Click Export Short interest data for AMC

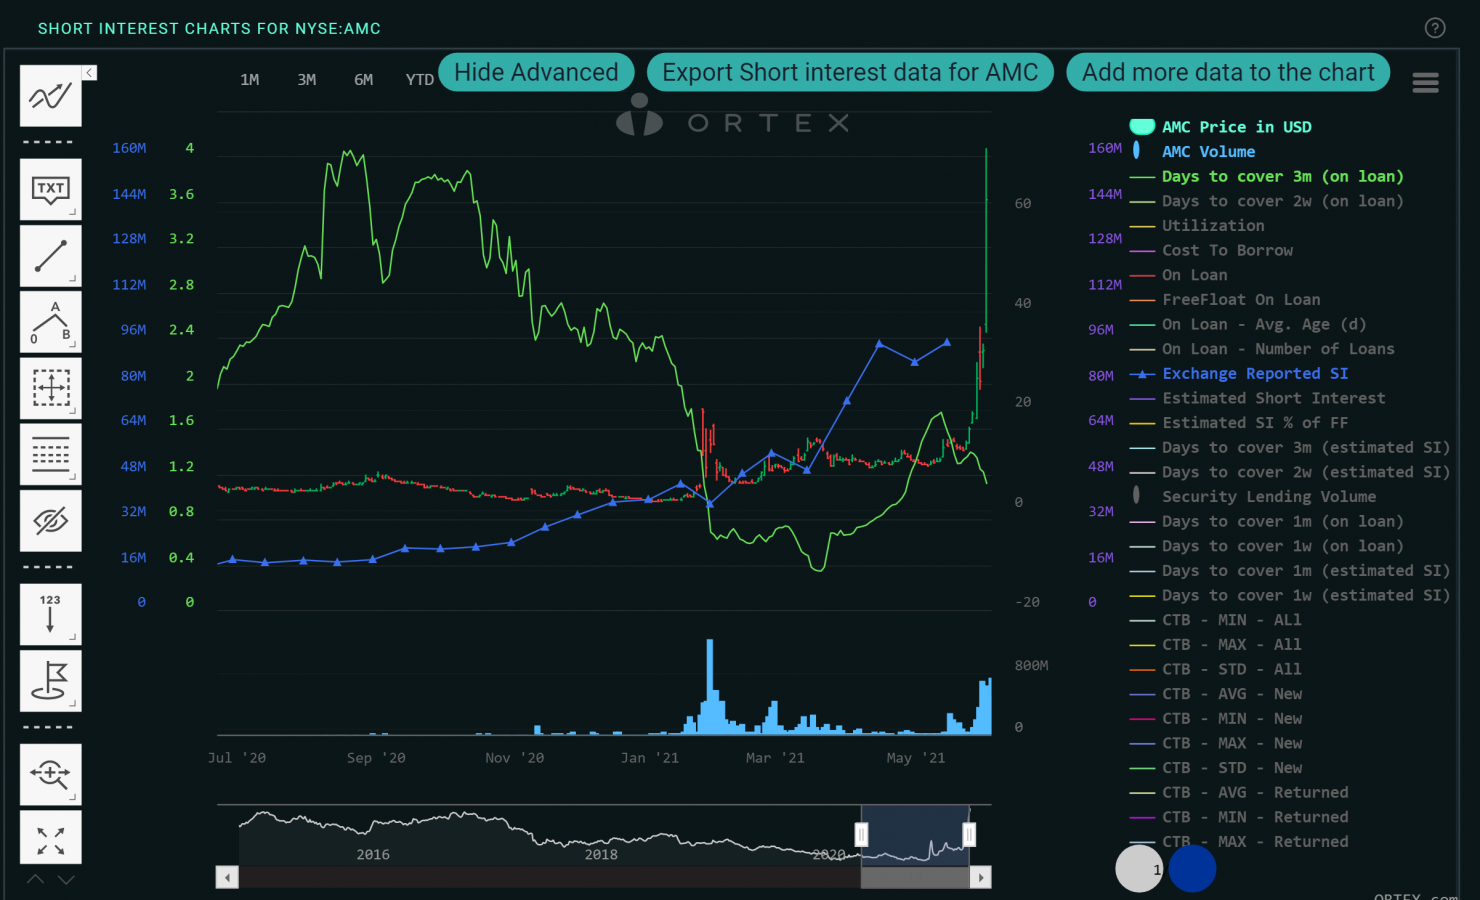coord(850,72)
